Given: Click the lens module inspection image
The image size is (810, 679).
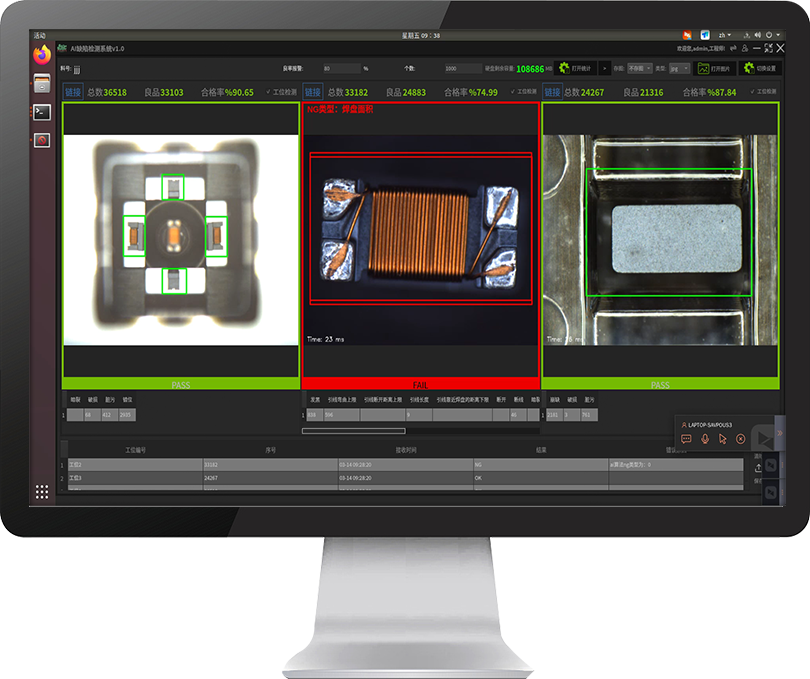Looking at the screenshot, I should tap(181, 240).
